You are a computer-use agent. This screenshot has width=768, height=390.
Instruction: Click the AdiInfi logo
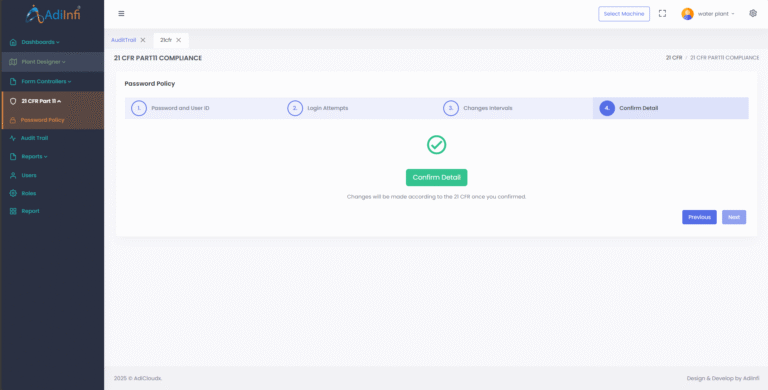coord(52,14)
